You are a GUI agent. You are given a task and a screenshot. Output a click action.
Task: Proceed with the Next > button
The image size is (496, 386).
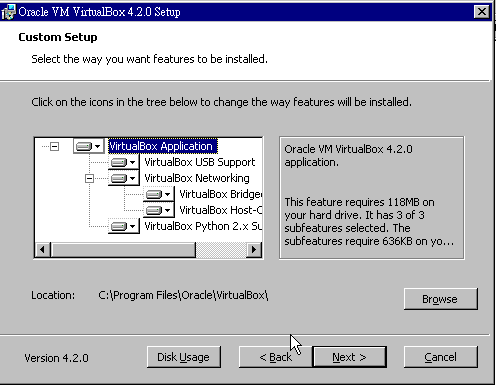(350, 357)
